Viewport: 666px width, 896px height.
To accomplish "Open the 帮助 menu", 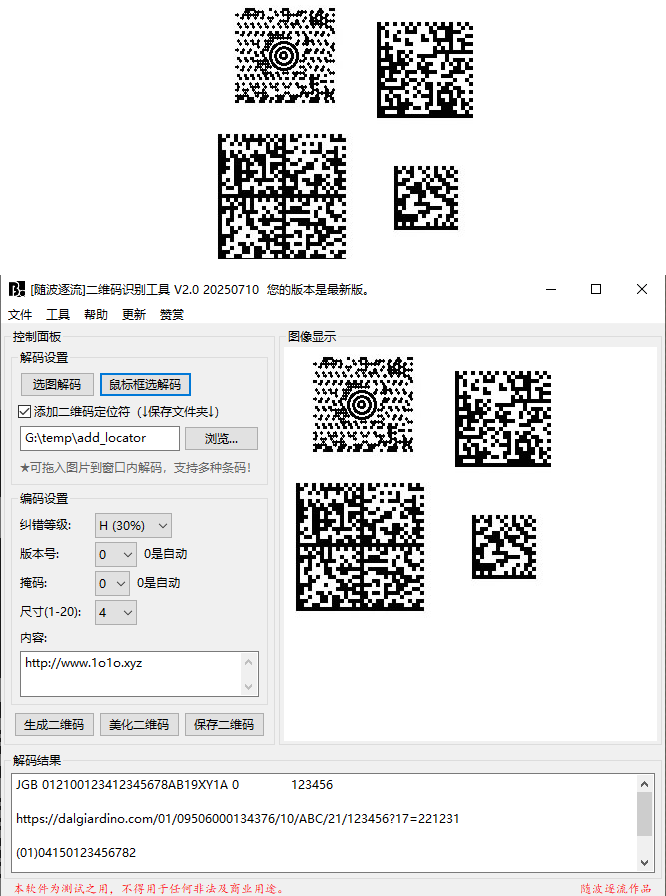I will click(x=95, y=314).
